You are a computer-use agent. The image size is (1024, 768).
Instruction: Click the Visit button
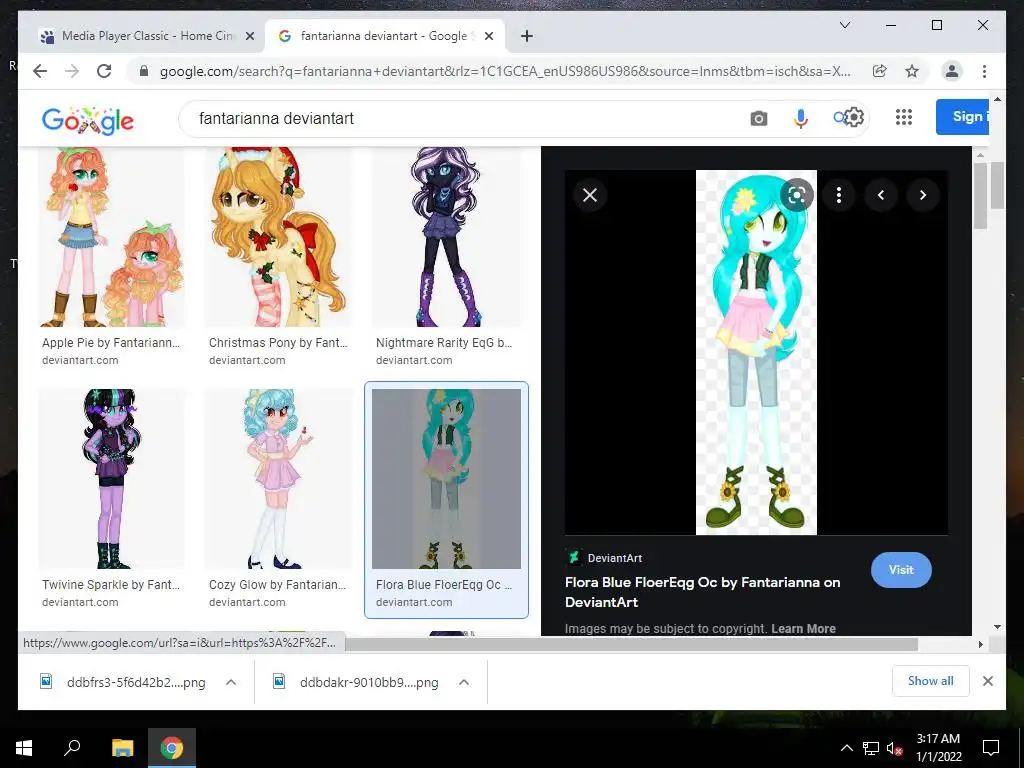coord(901,569)
